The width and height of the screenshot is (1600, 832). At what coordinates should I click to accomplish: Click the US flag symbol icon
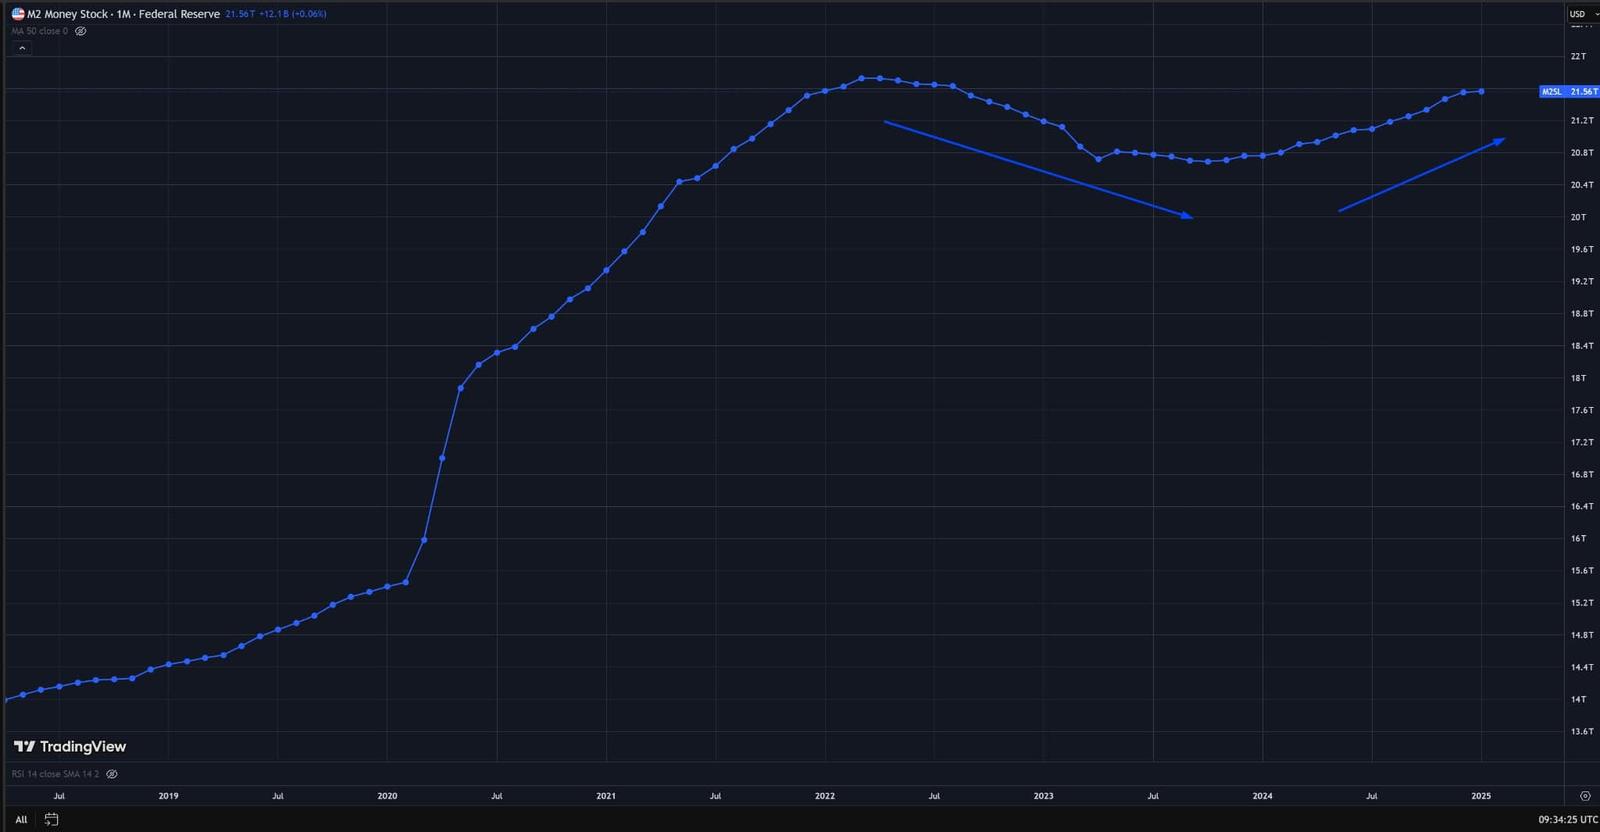[x=18, y=14]
